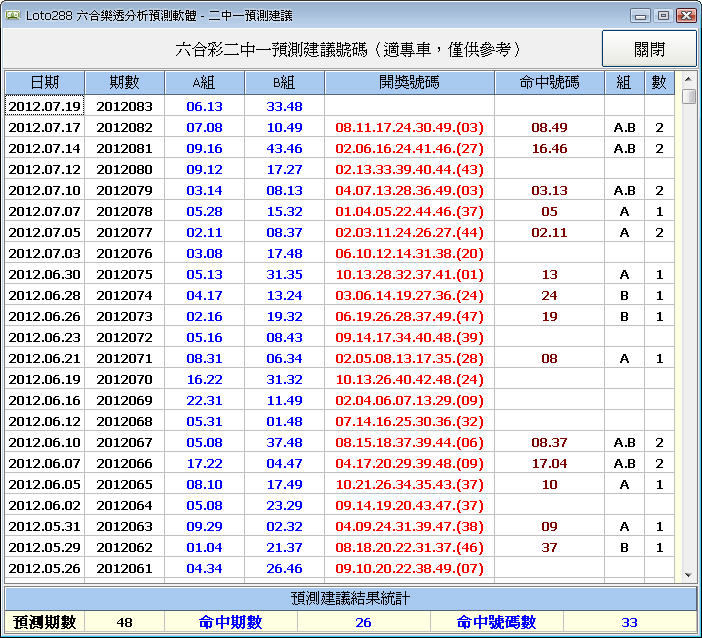702x638 pixels.
Task: Click the 預測期數 value 48
Action: pyautogui.click(x=124, y=622)
